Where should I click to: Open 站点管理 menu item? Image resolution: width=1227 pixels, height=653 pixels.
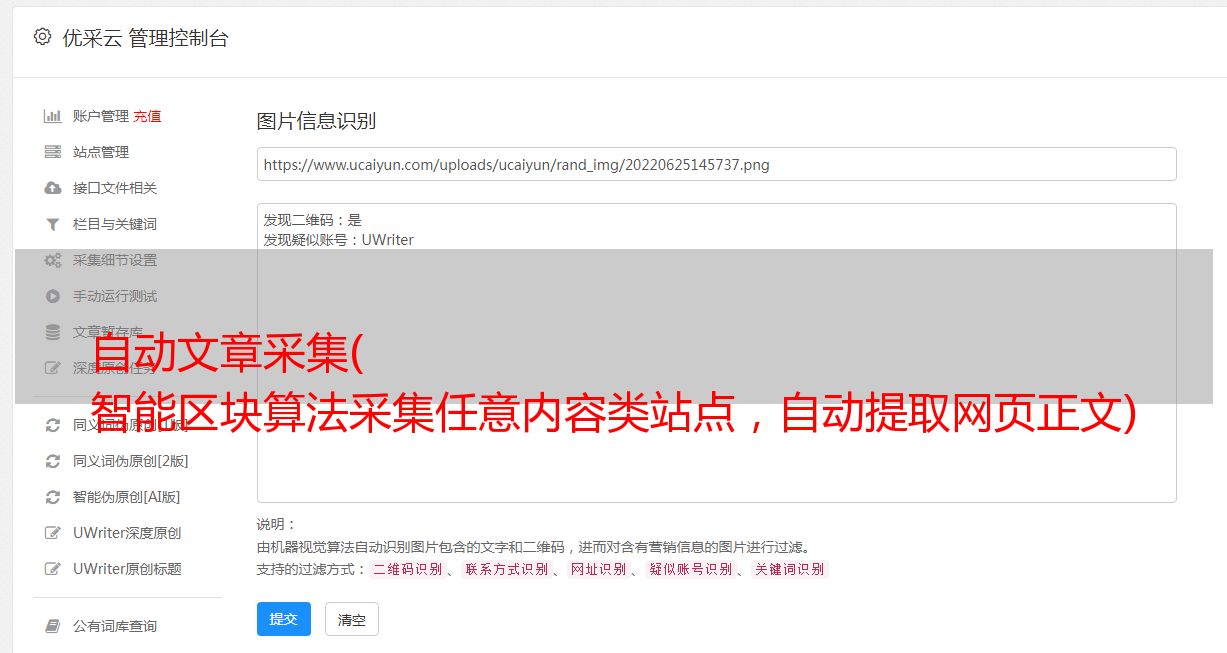click(101, 152)
